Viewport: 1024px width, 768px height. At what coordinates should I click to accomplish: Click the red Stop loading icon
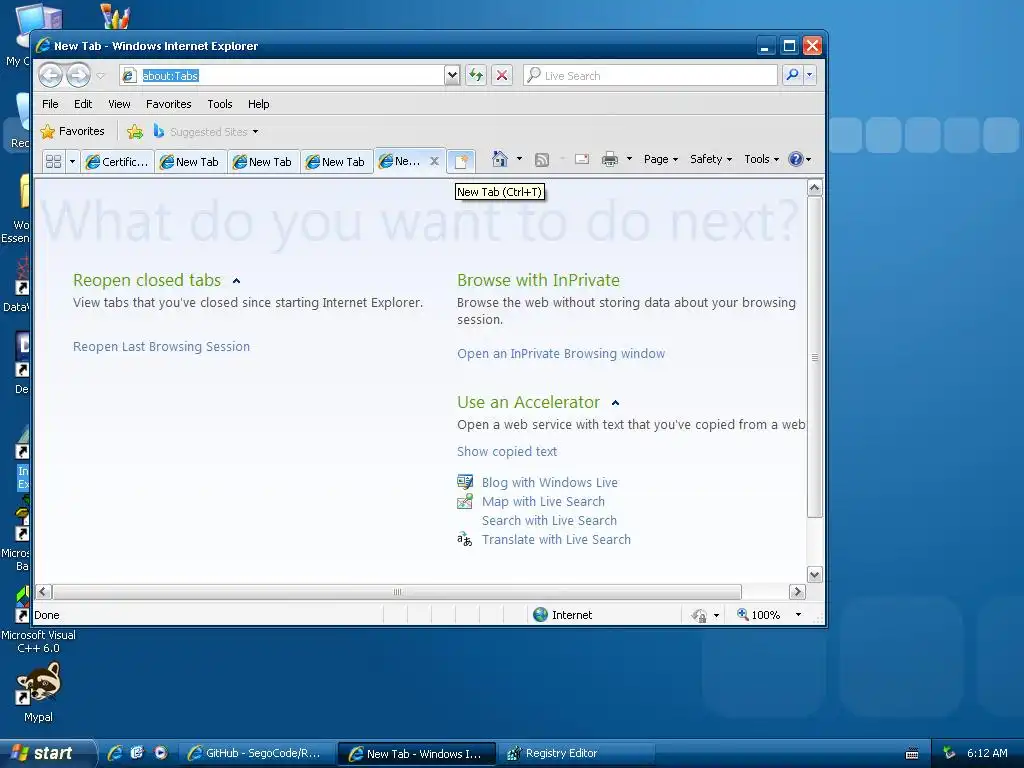coord(502,76)
